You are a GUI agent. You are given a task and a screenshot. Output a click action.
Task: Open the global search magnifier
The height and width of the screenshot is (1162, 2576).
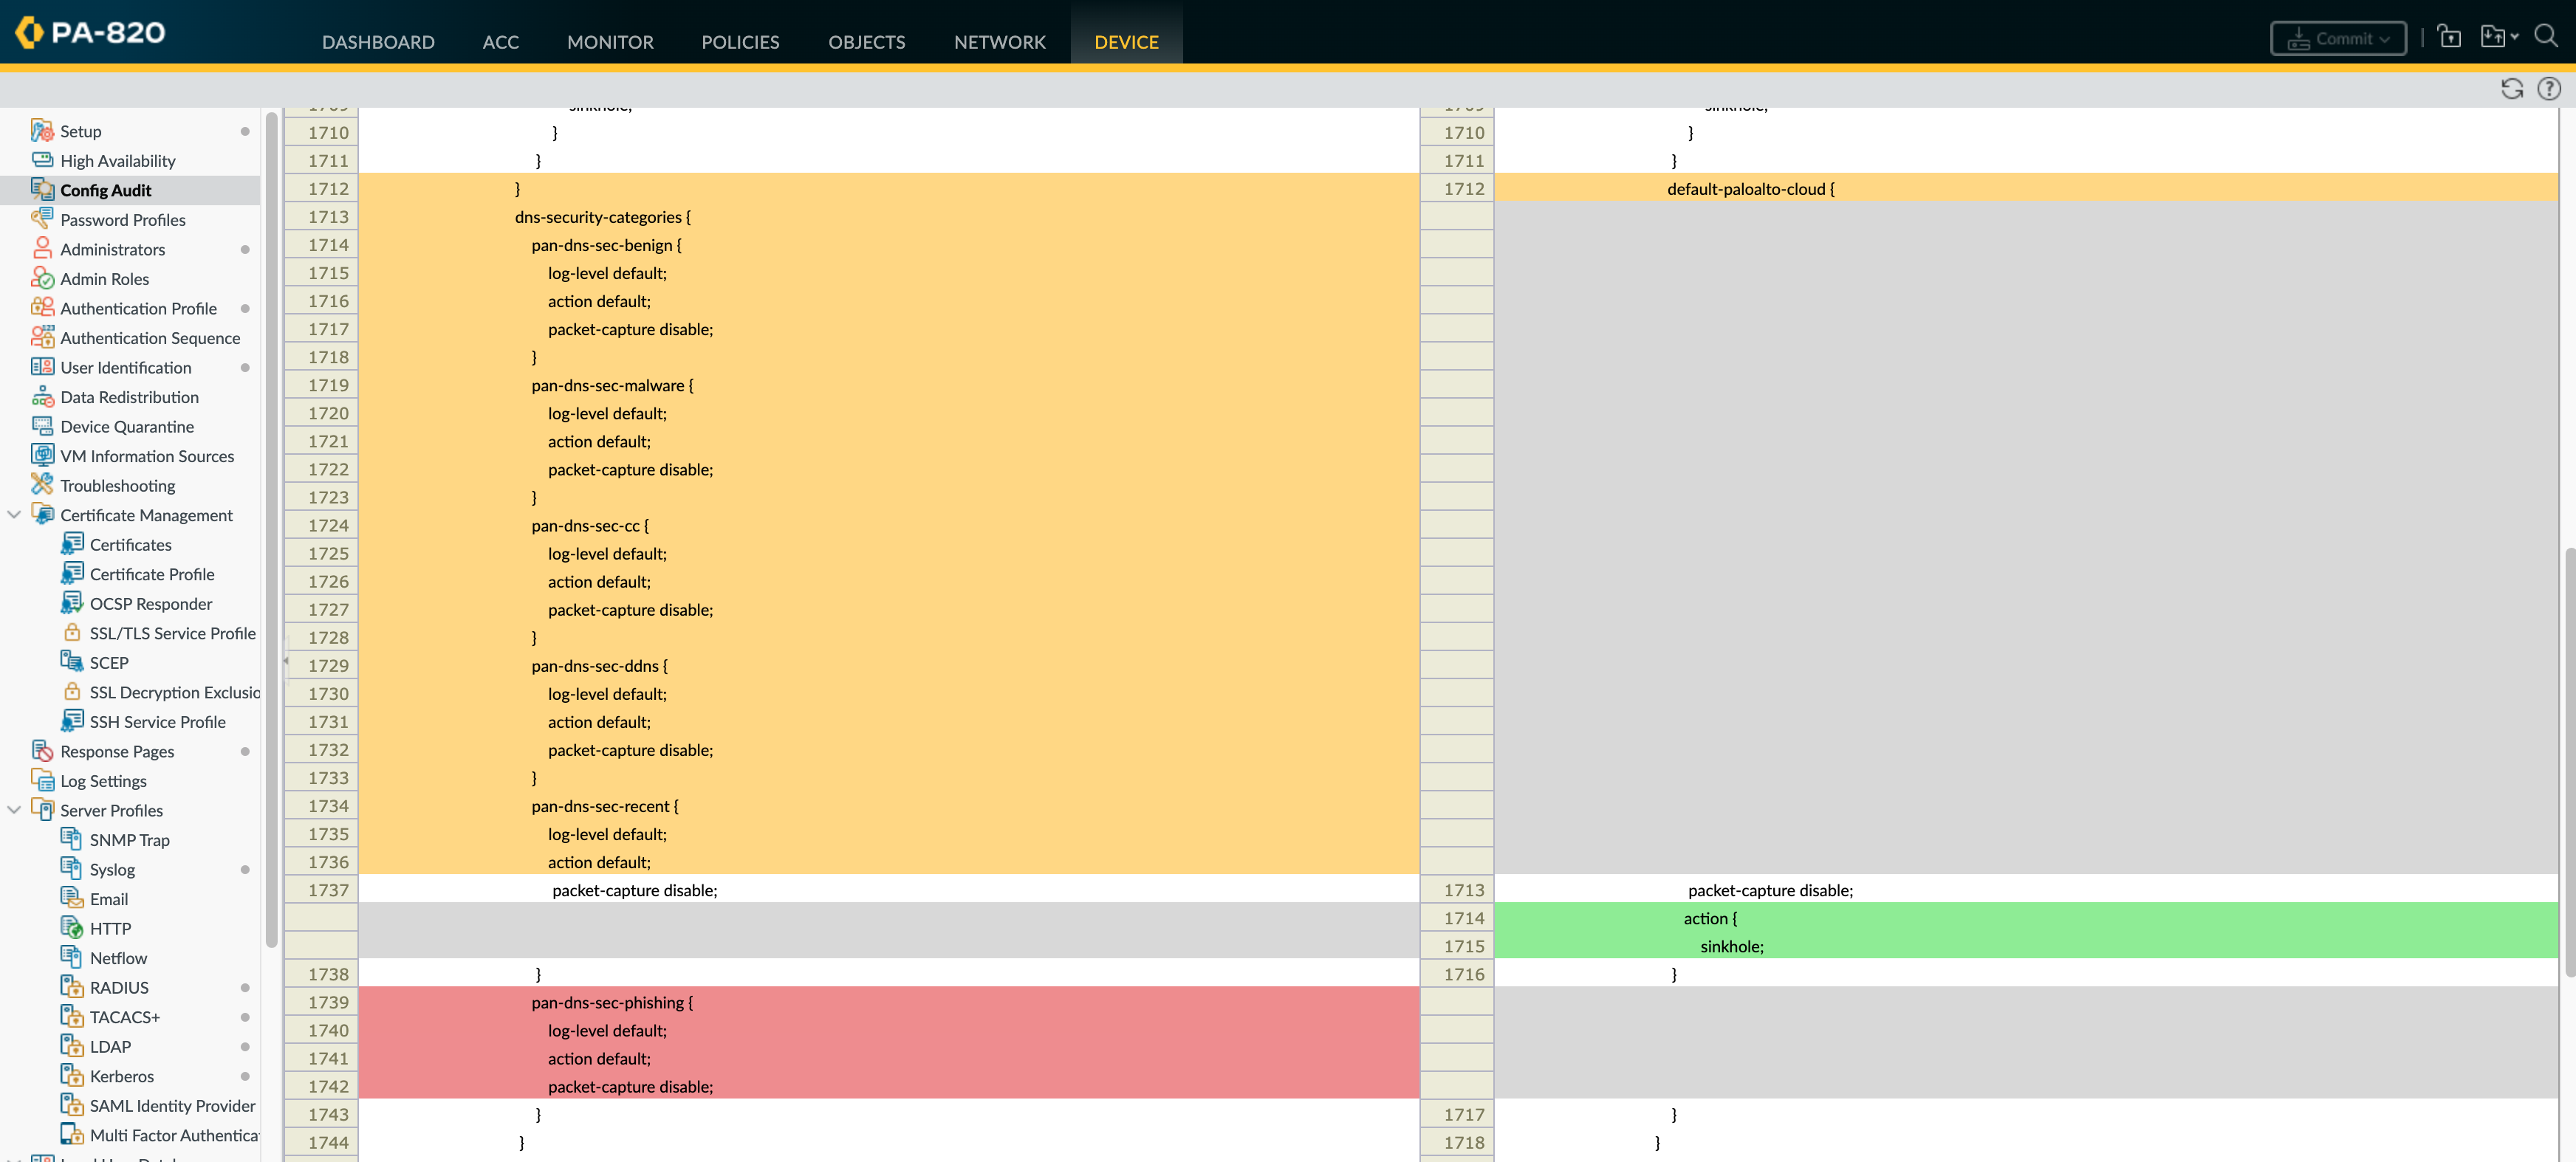[x=2546, y=35]
